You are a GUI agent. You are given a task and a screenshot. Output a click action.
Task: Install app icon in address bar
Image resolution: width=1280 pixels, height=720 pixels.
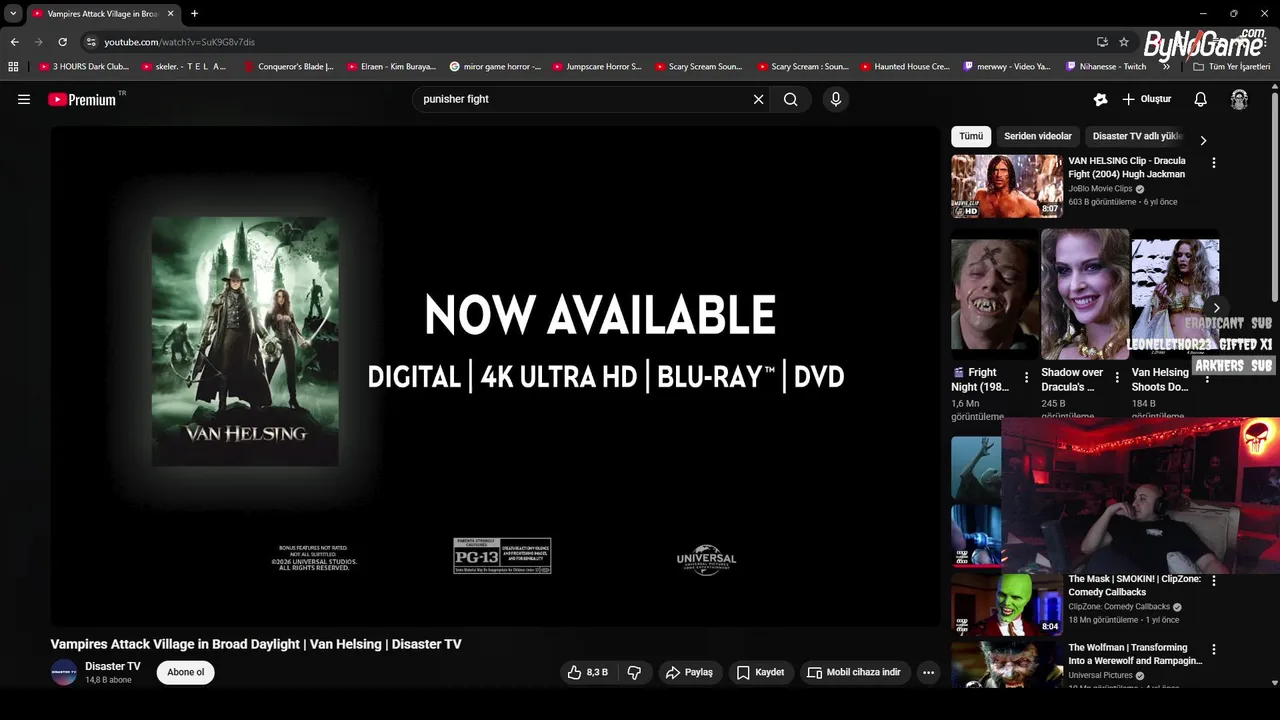click(1102, 42)
